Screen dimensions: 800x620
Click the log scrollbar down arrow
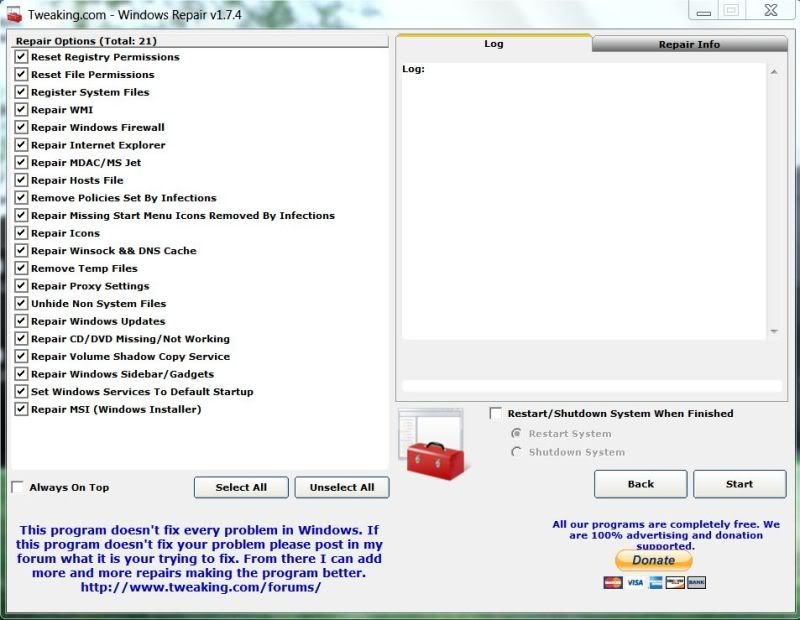coord(774,331)
